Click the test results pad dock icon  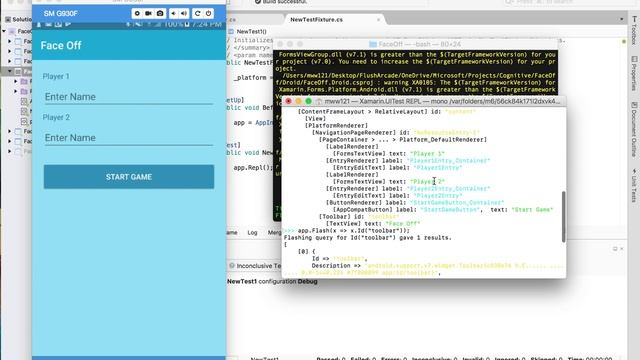[x=615, y=249]
